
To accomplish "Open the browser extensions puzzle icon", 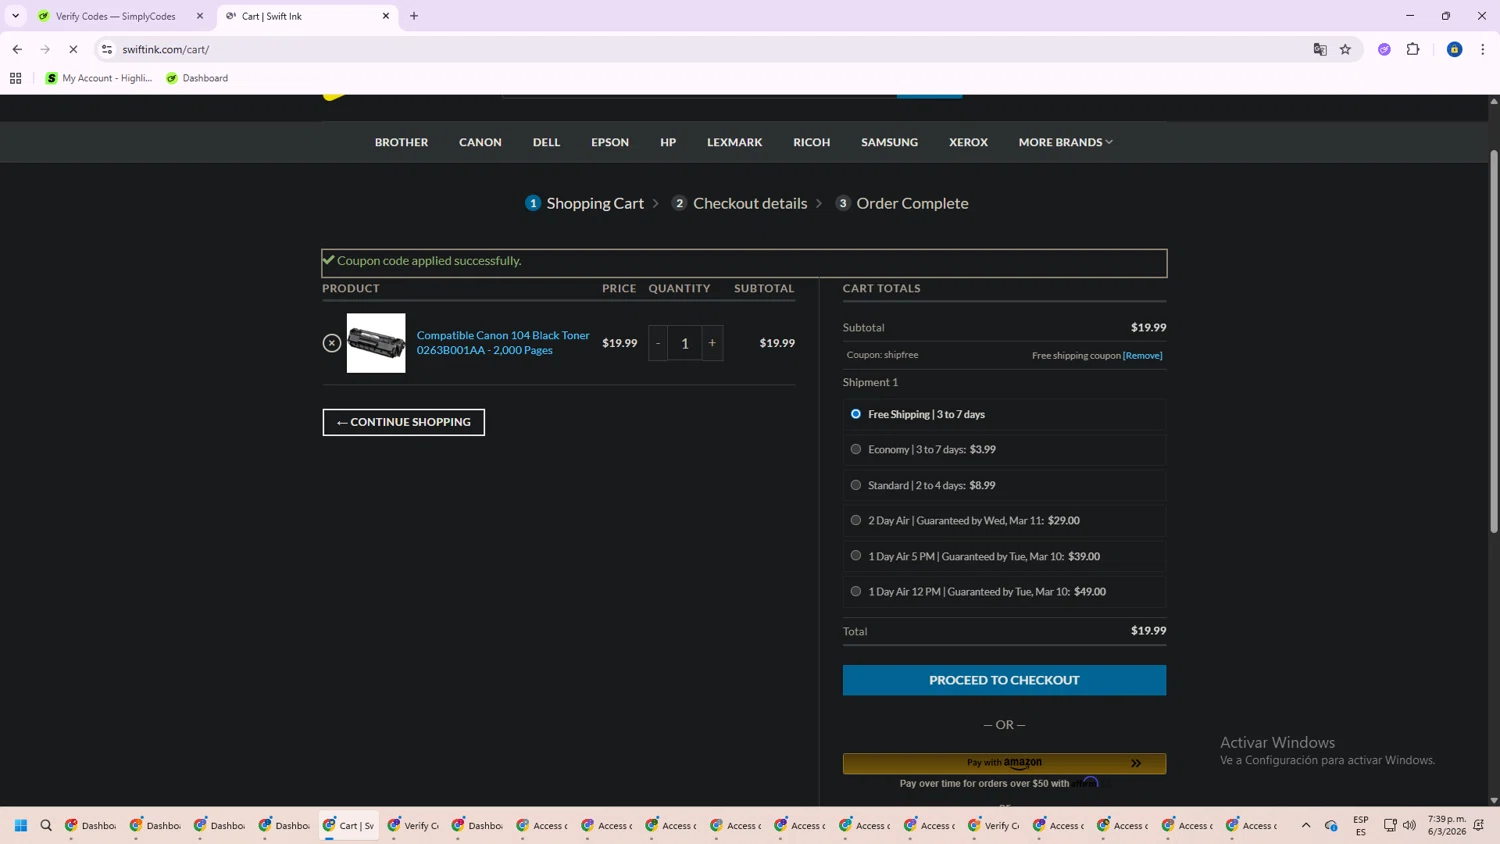I will pyautogui.click(x=1413, y=49).
